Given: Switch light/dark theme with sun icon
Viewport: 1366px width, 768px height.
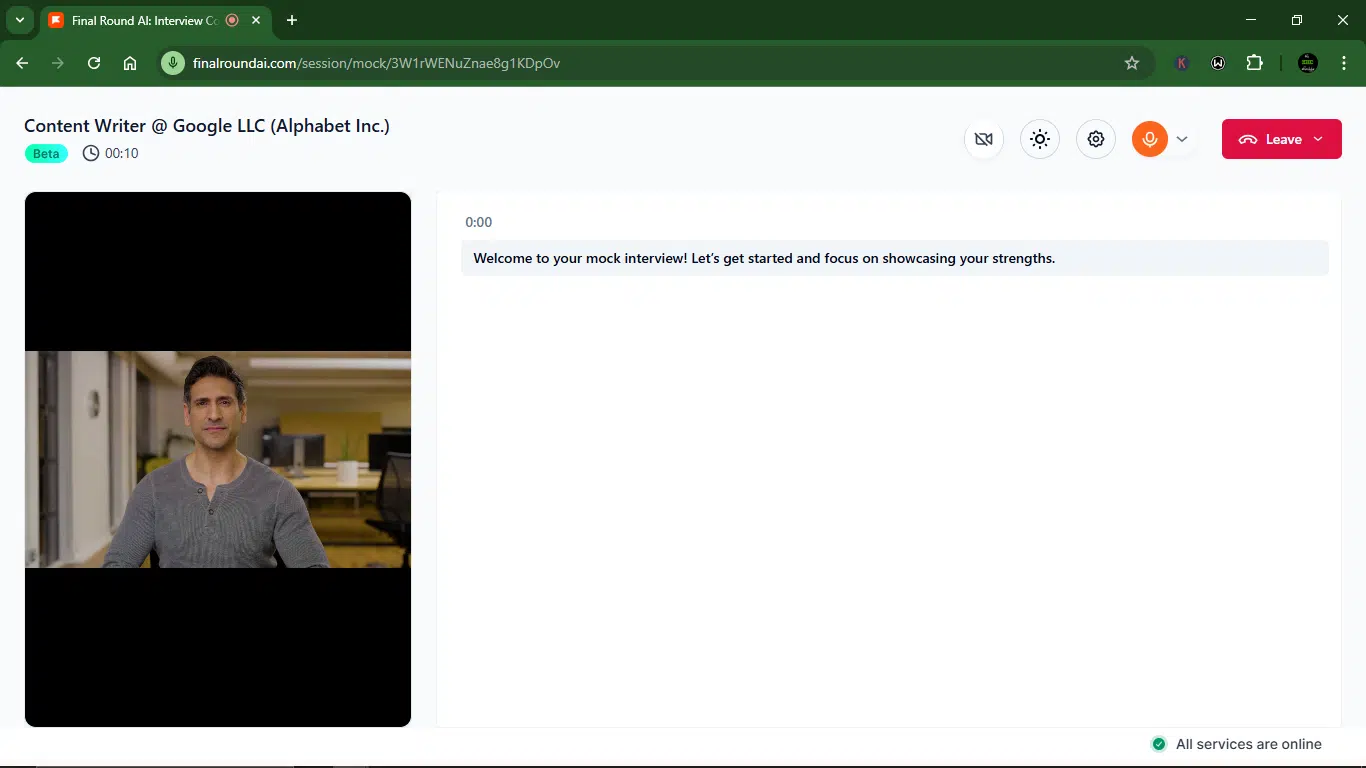Looking at the screenshot, I should click(x=1040, y=139).
